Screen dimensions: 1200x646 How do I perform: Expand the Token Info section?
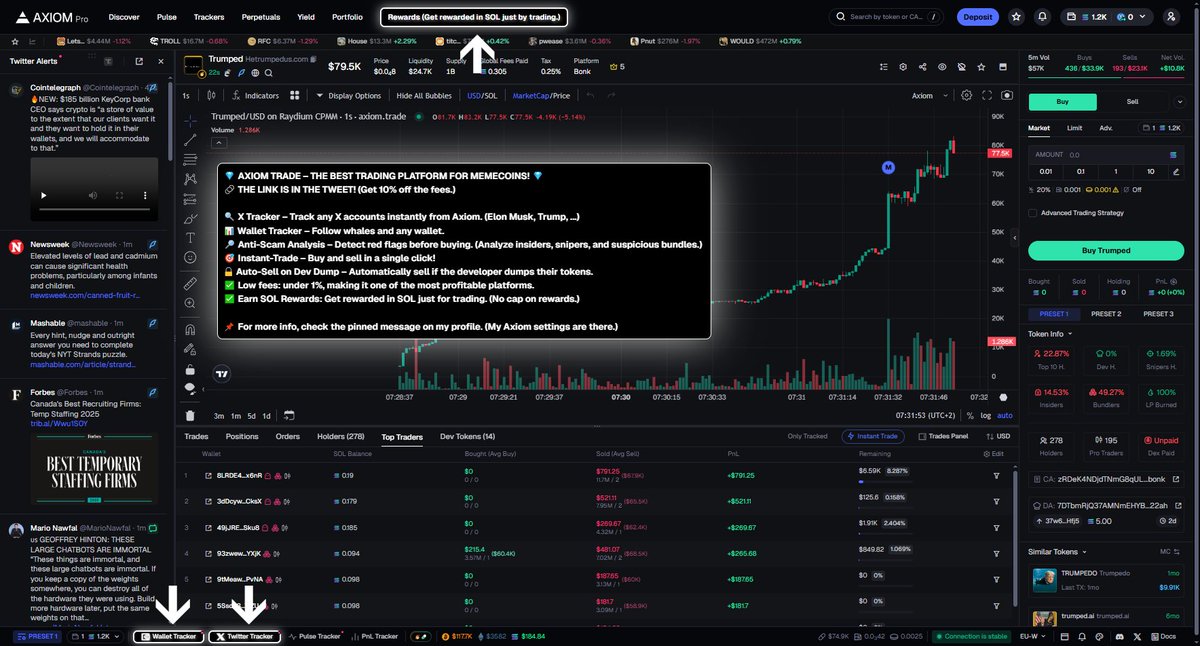[x=1050, y=333]
